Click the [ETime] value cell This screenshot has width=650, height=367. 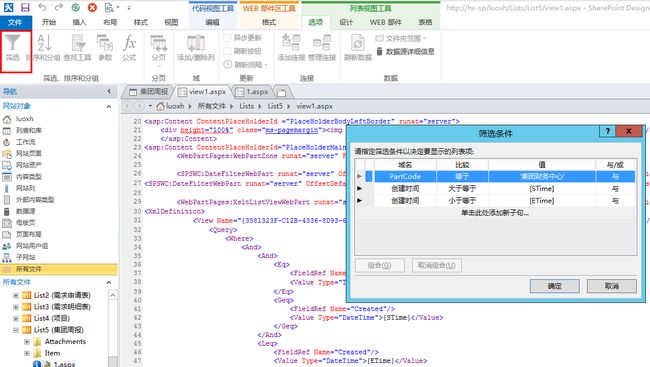tap(542, 200)
